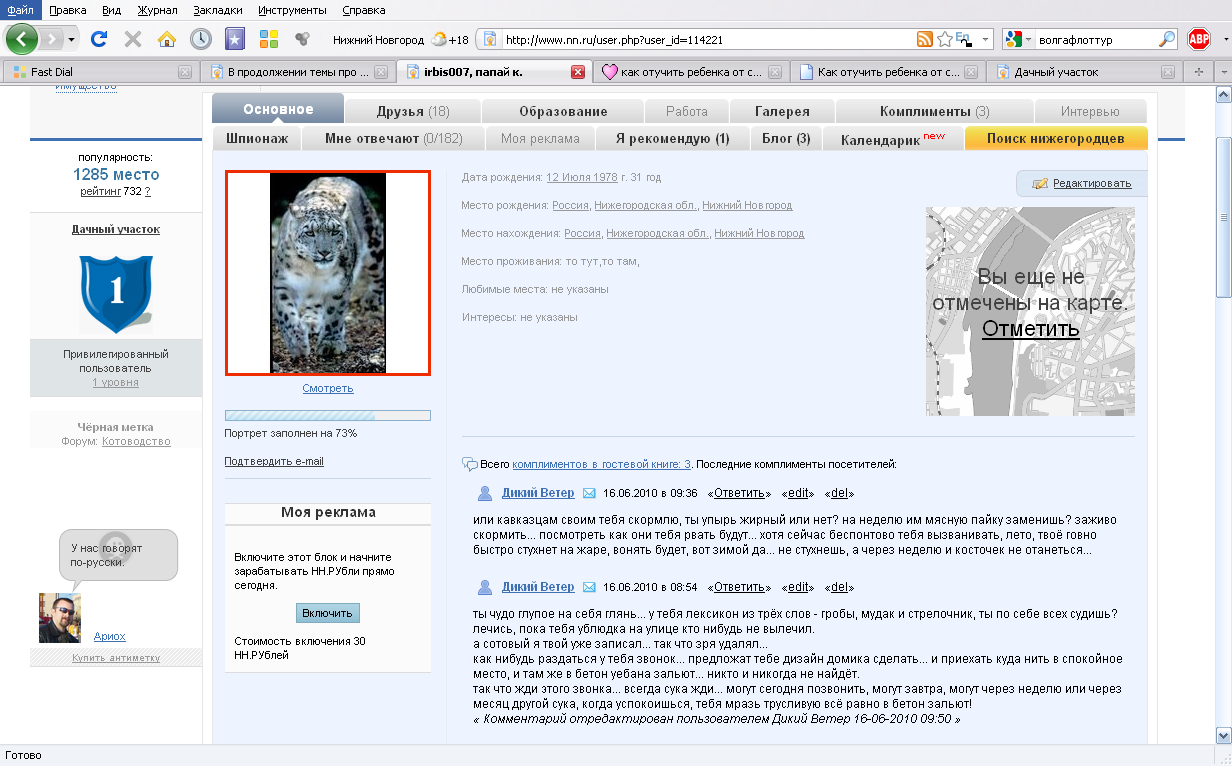The width and height of the screenshot is (1232, 766).
Task: Open the Календарик tab
Action: click(893, 139)
